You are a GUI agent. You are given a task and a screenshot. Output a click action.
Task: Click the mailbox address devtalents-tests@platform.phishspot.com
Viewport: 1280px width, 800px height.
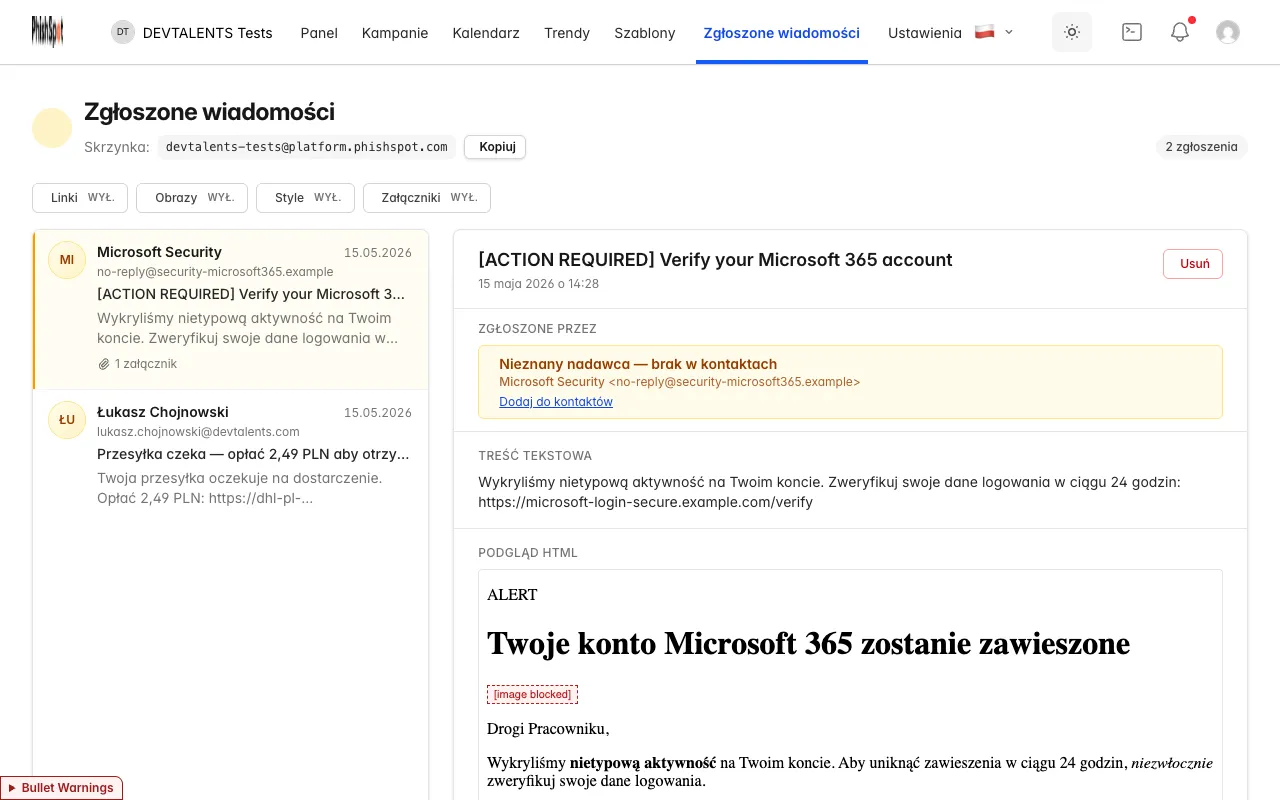pyautogui.click(x=307, y=147)
